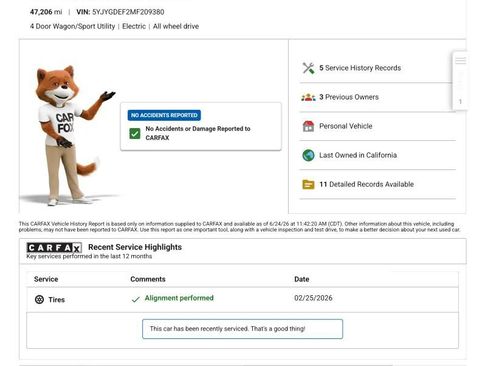This screenshot has height=366, width=488.
Task: Open 5 Service History Records
Action: 360,68
